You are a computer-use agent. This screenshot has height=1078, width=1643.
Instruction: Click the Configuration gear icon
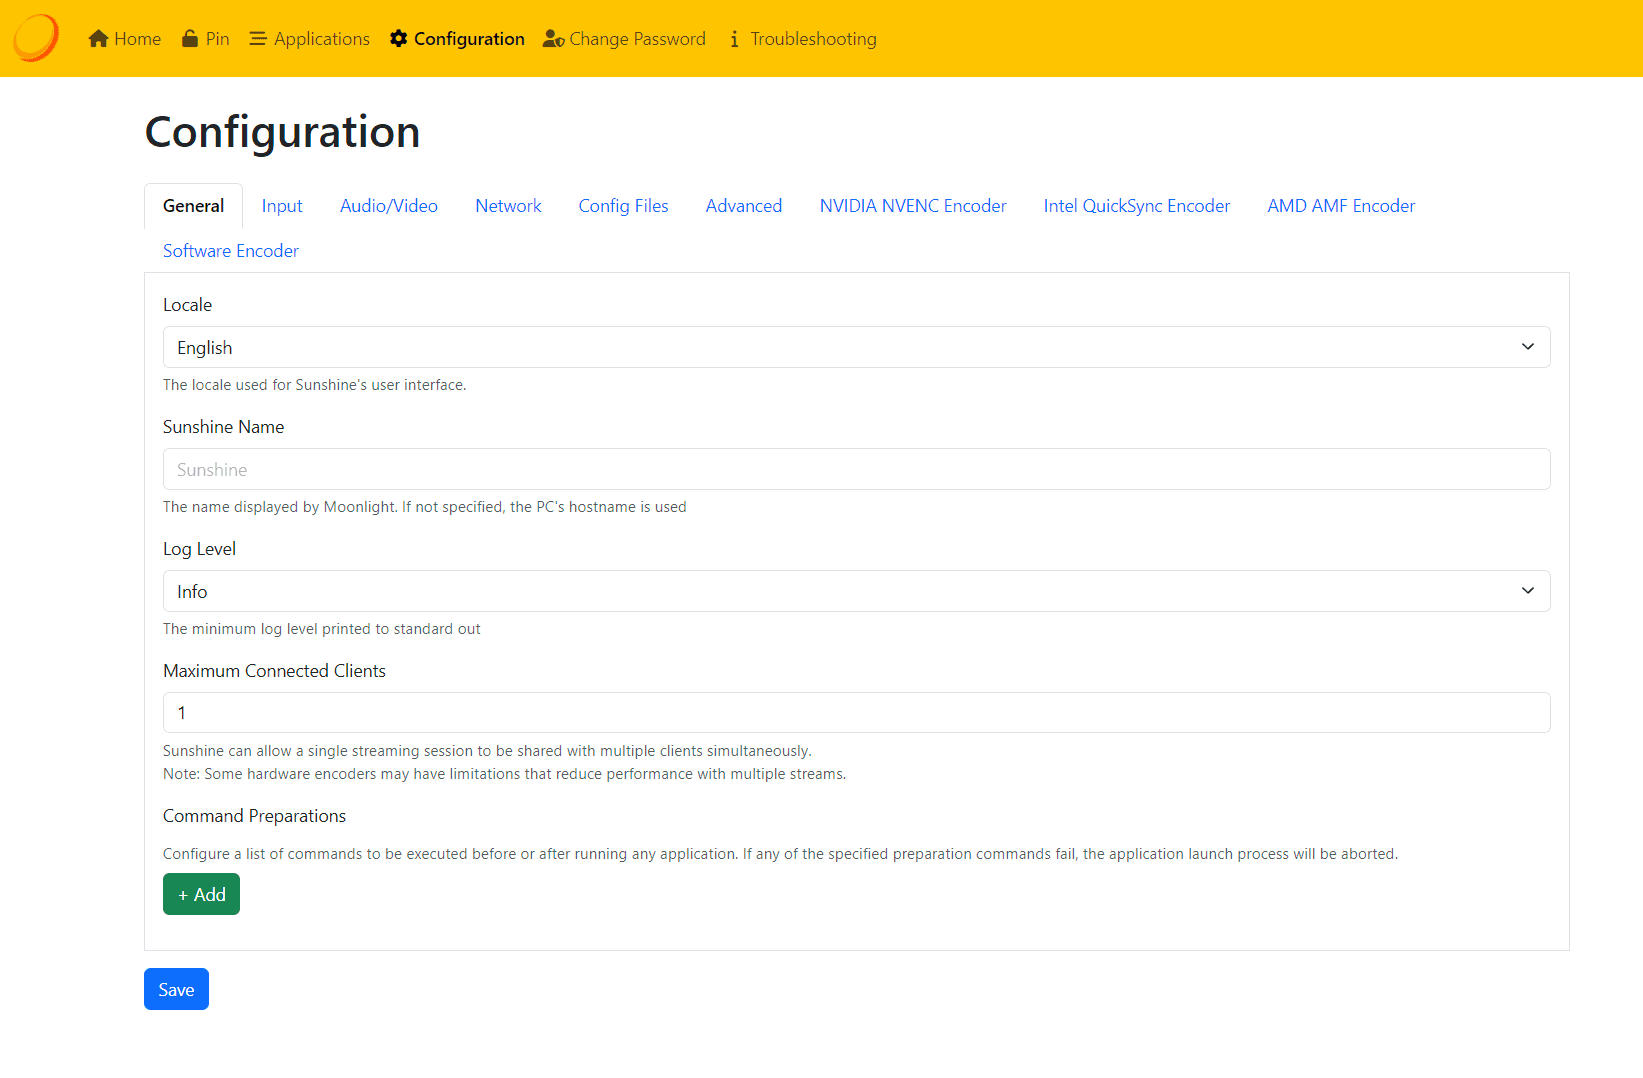click(x=399, y=38)
